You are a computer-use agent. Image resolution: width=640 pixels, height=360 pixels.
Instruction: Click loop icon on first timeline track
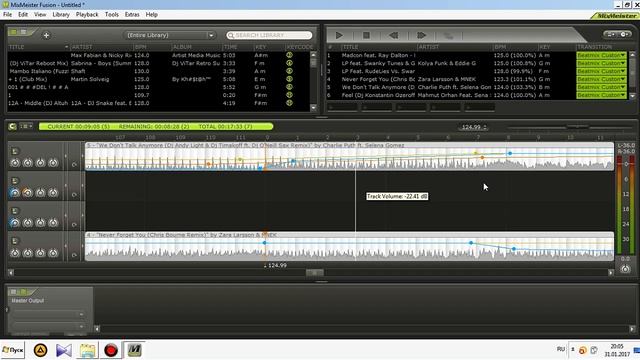pos(74,164)
